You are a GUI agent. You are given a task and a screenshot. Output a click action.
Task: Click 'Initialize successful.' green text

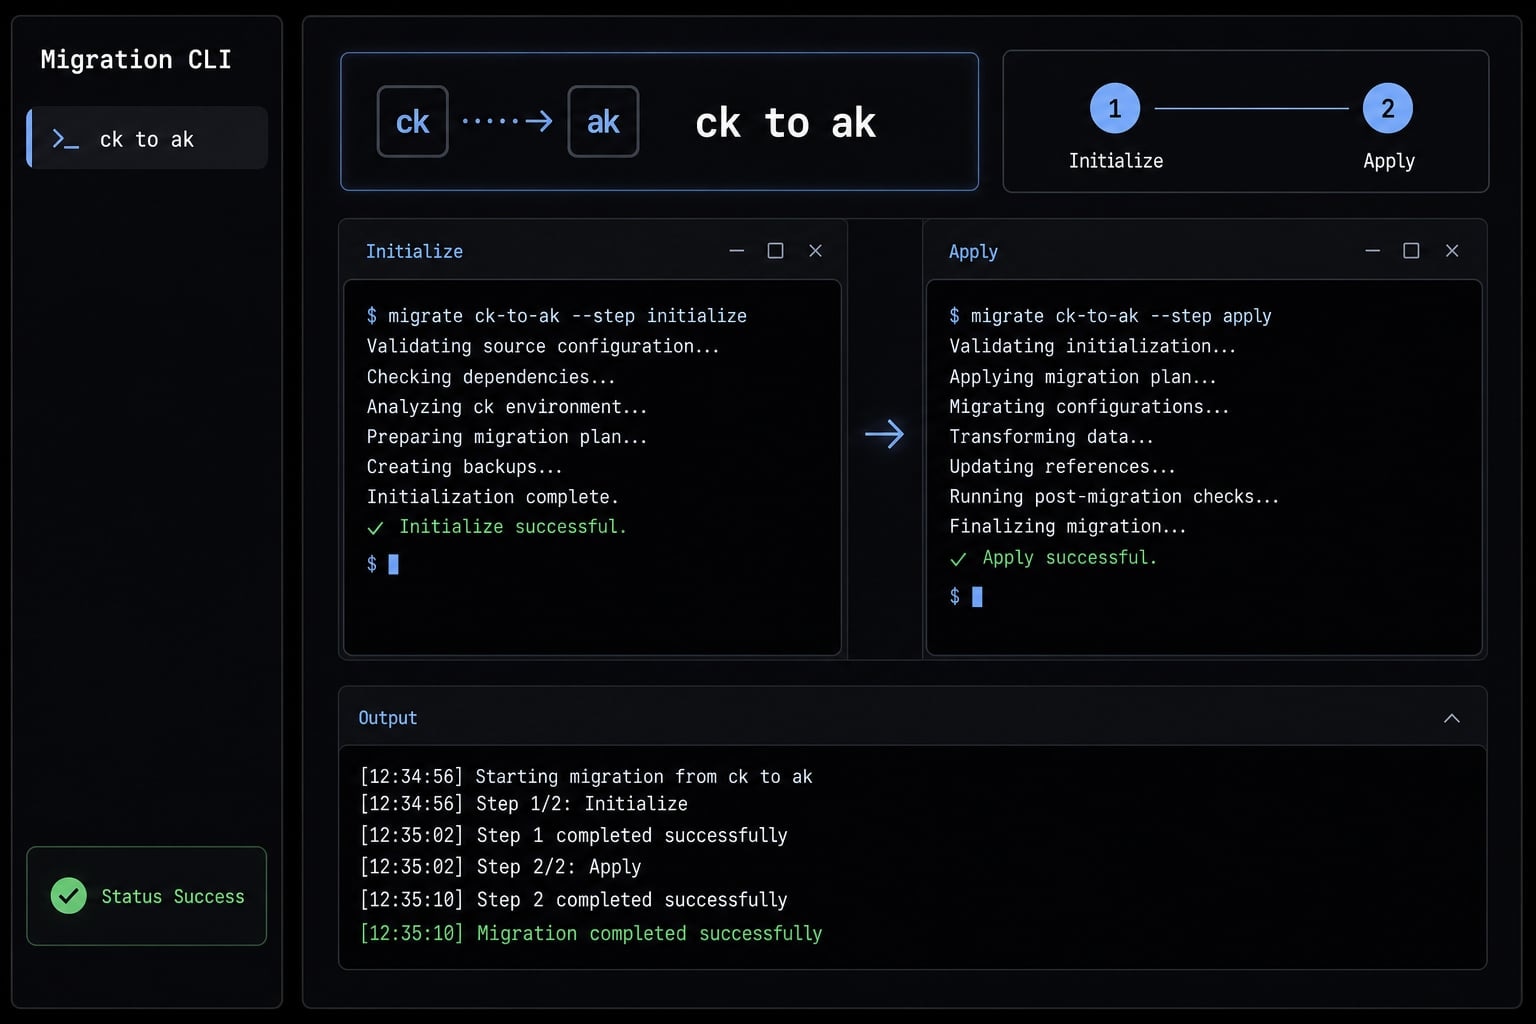(x=513, y=527)
